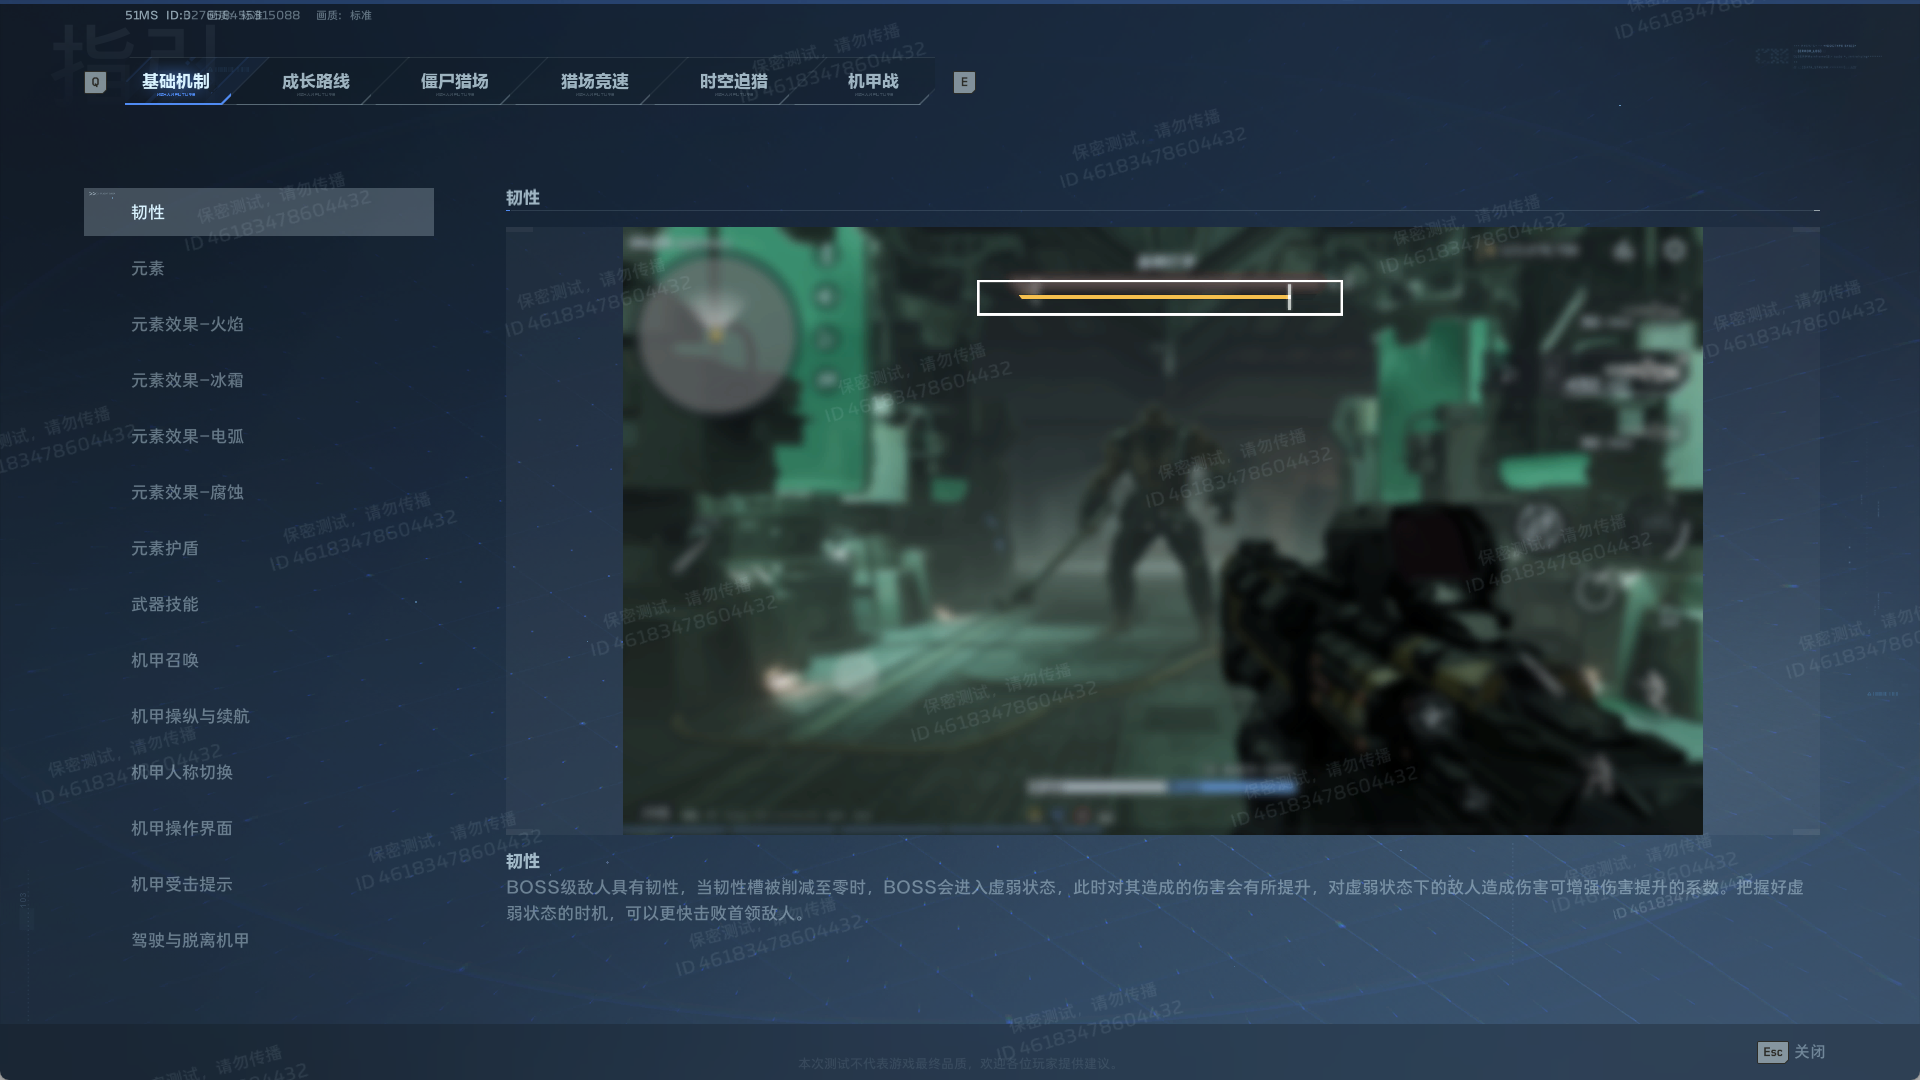Open 机甲操纵与续航 in the list
1920x1080 pixels.
coord(190,716)
